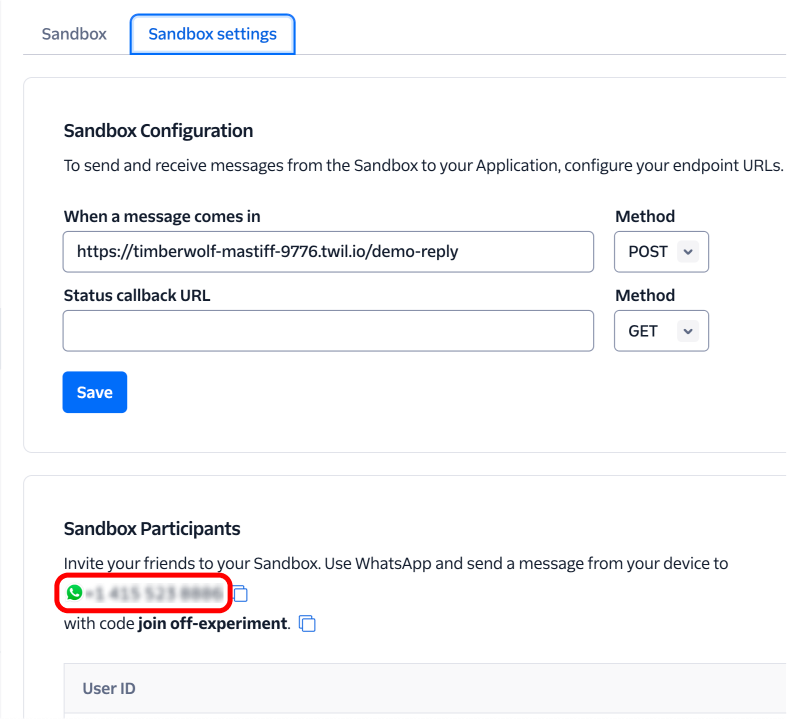Open the POST method dropdown
The width and height of the screenshot is (787, 719).
tap(661, 252)
